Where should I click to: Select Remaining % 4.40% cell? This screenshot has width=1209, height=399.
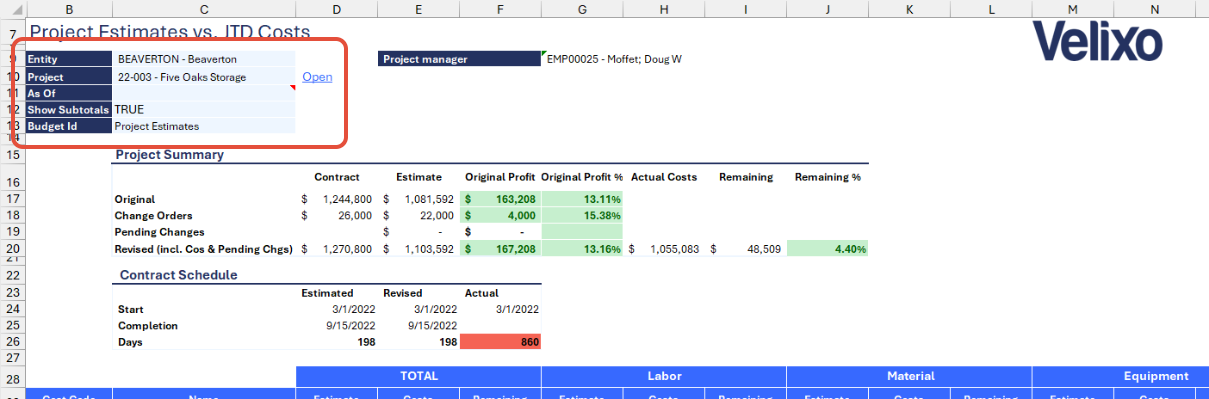coord(827,249)
